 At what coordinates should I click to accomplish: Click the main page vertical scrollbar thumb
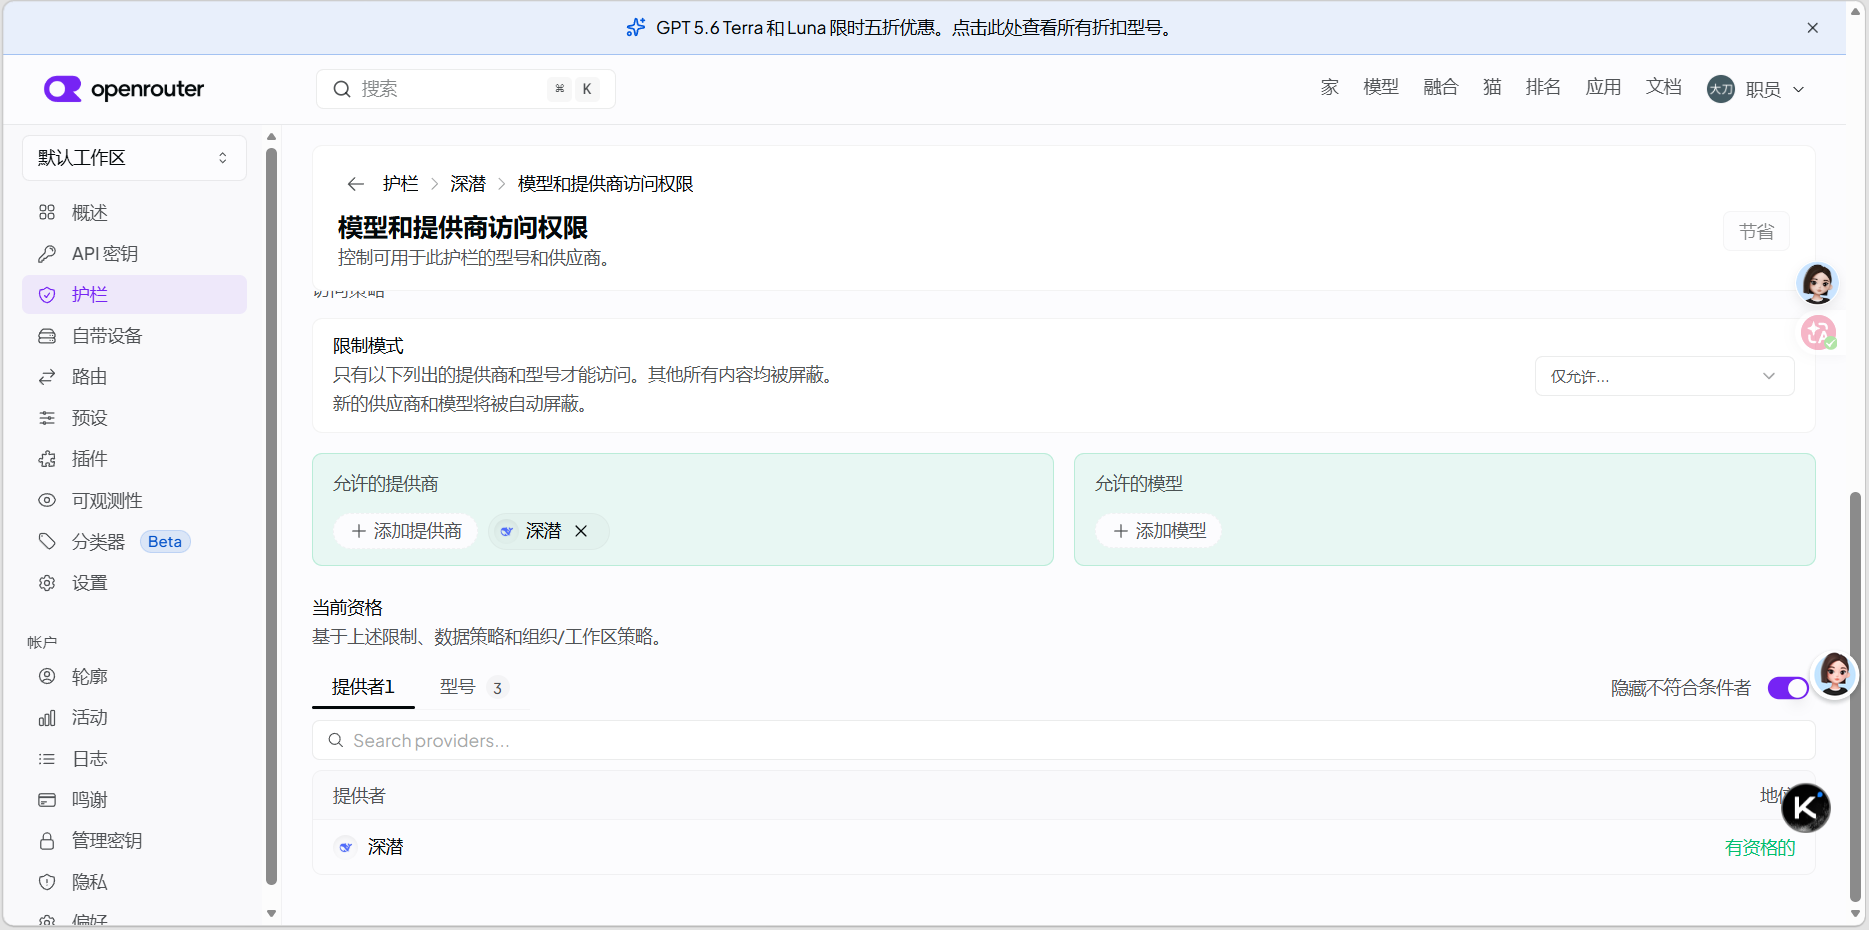click(x=1855, y=696)
